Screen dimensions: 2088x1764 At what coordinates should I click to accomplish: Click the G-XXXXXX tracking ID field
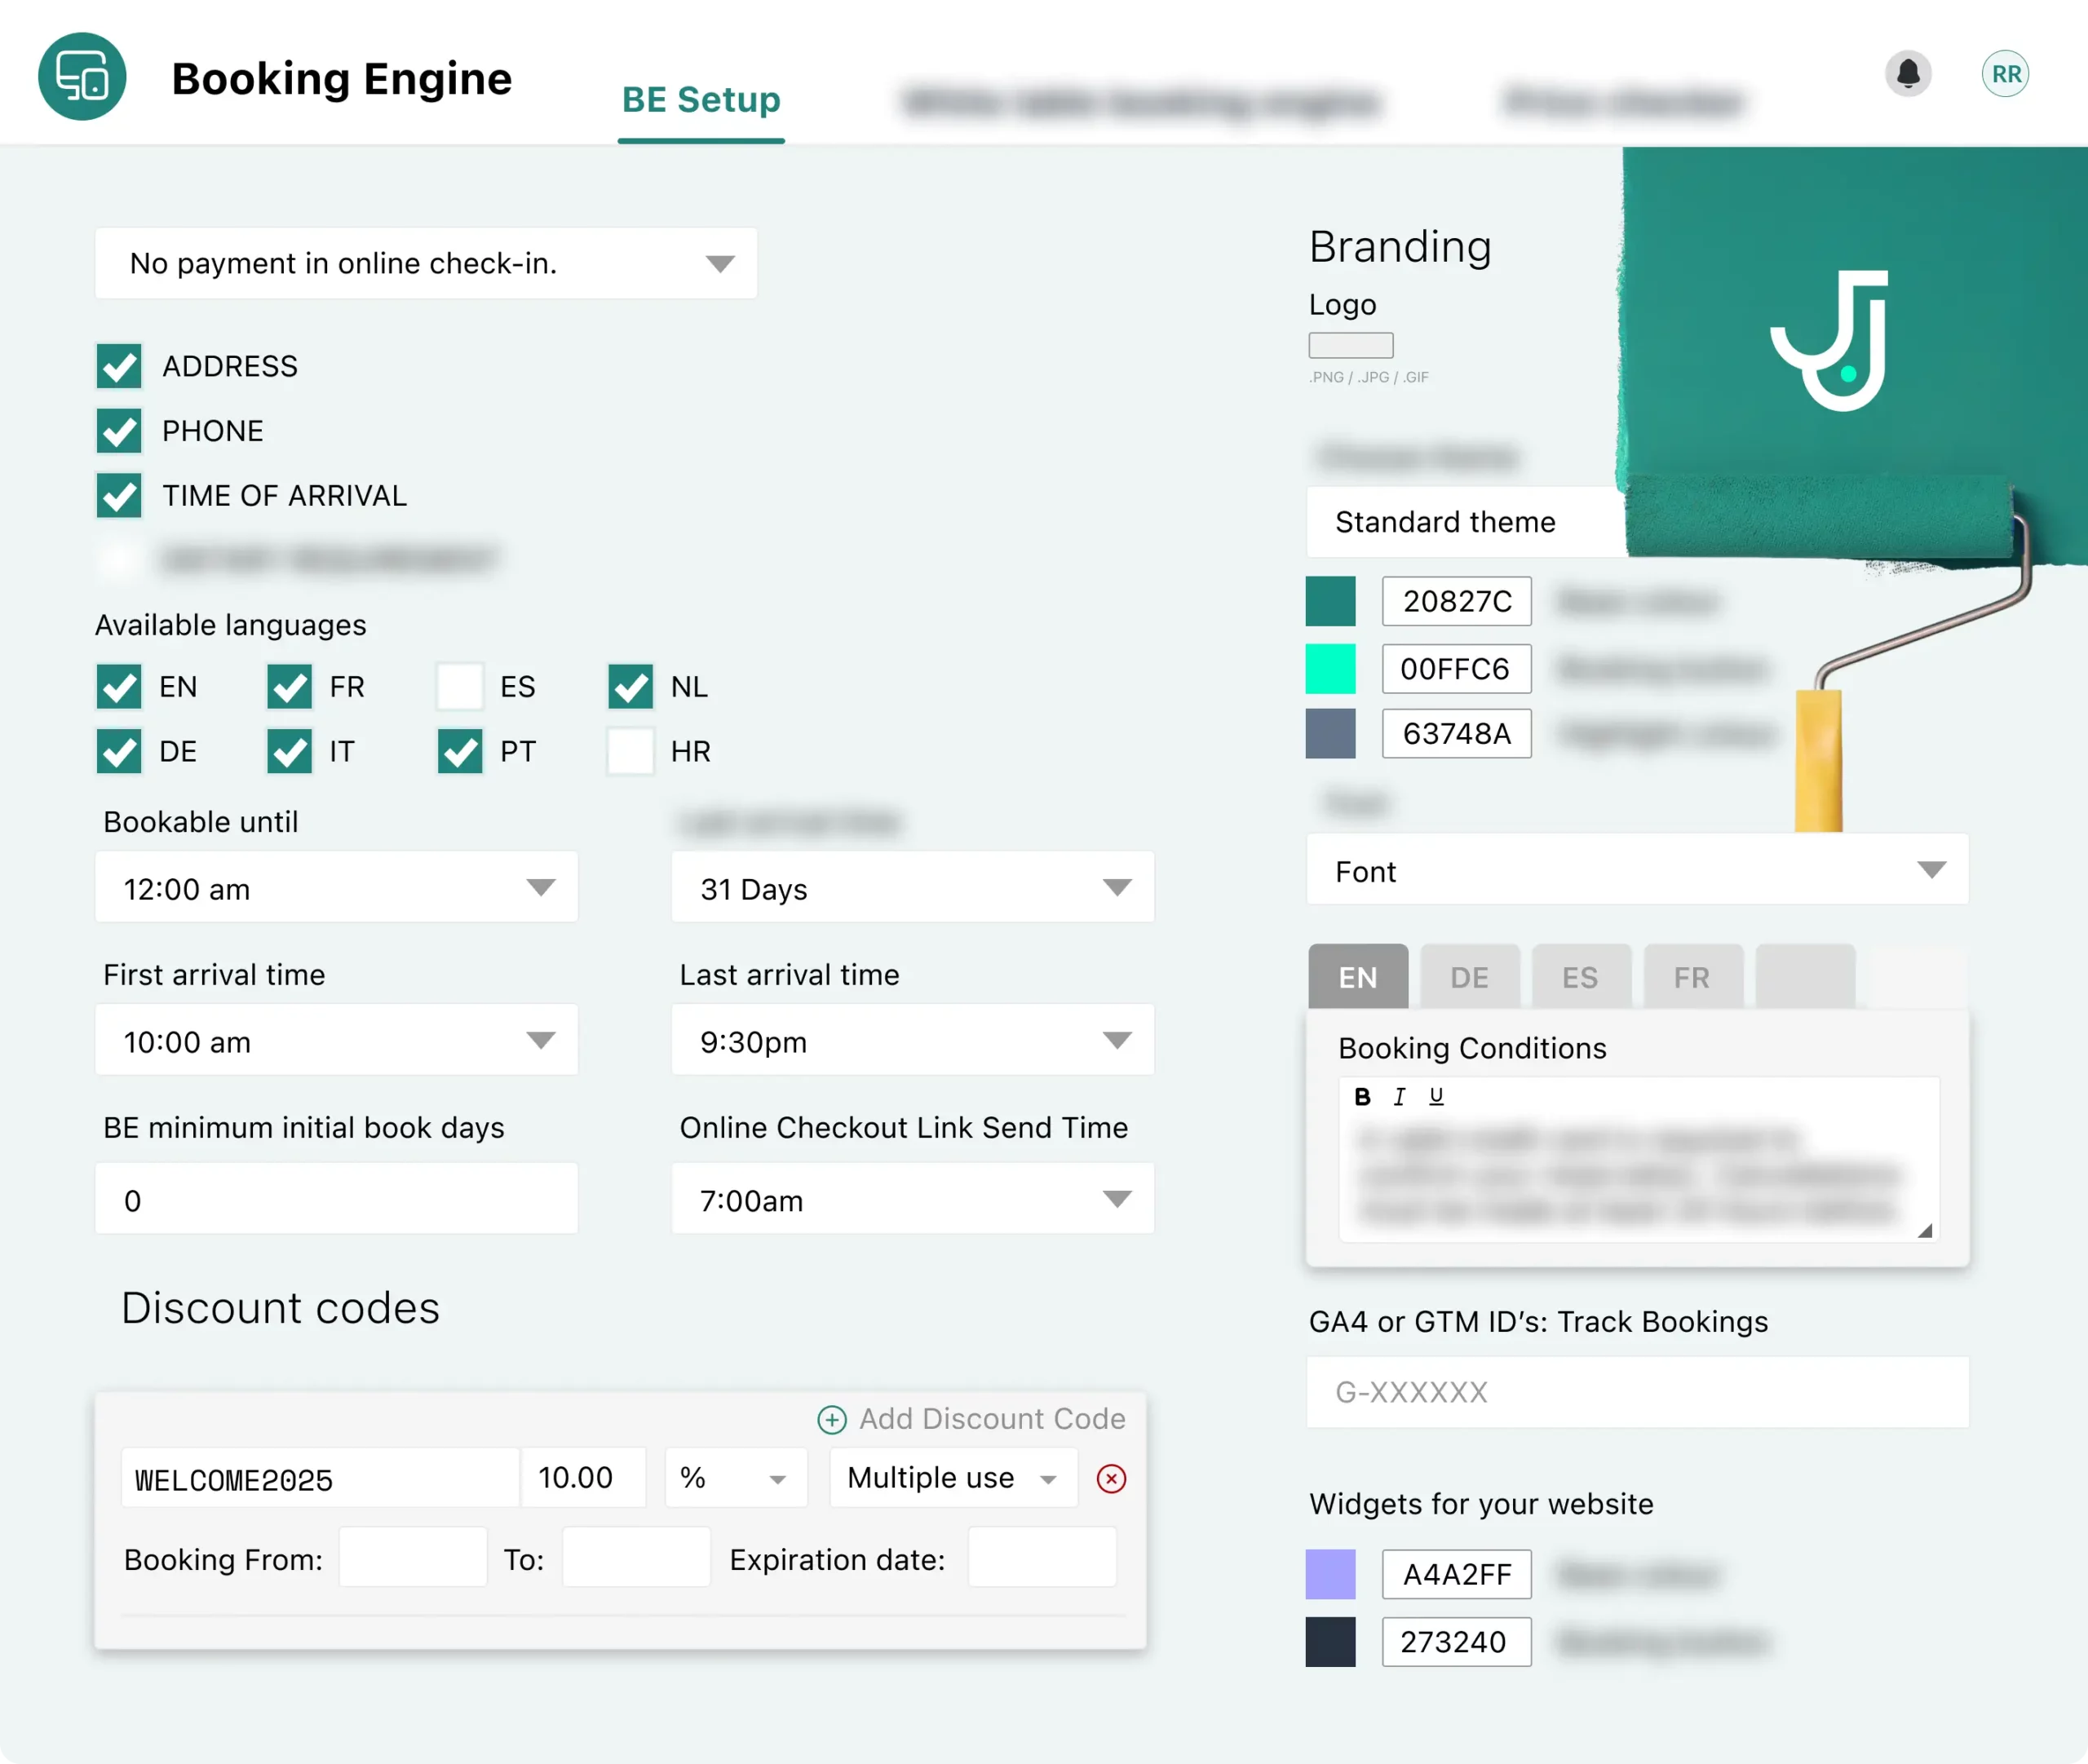pyautogui.click(x=1636, y=1392)
